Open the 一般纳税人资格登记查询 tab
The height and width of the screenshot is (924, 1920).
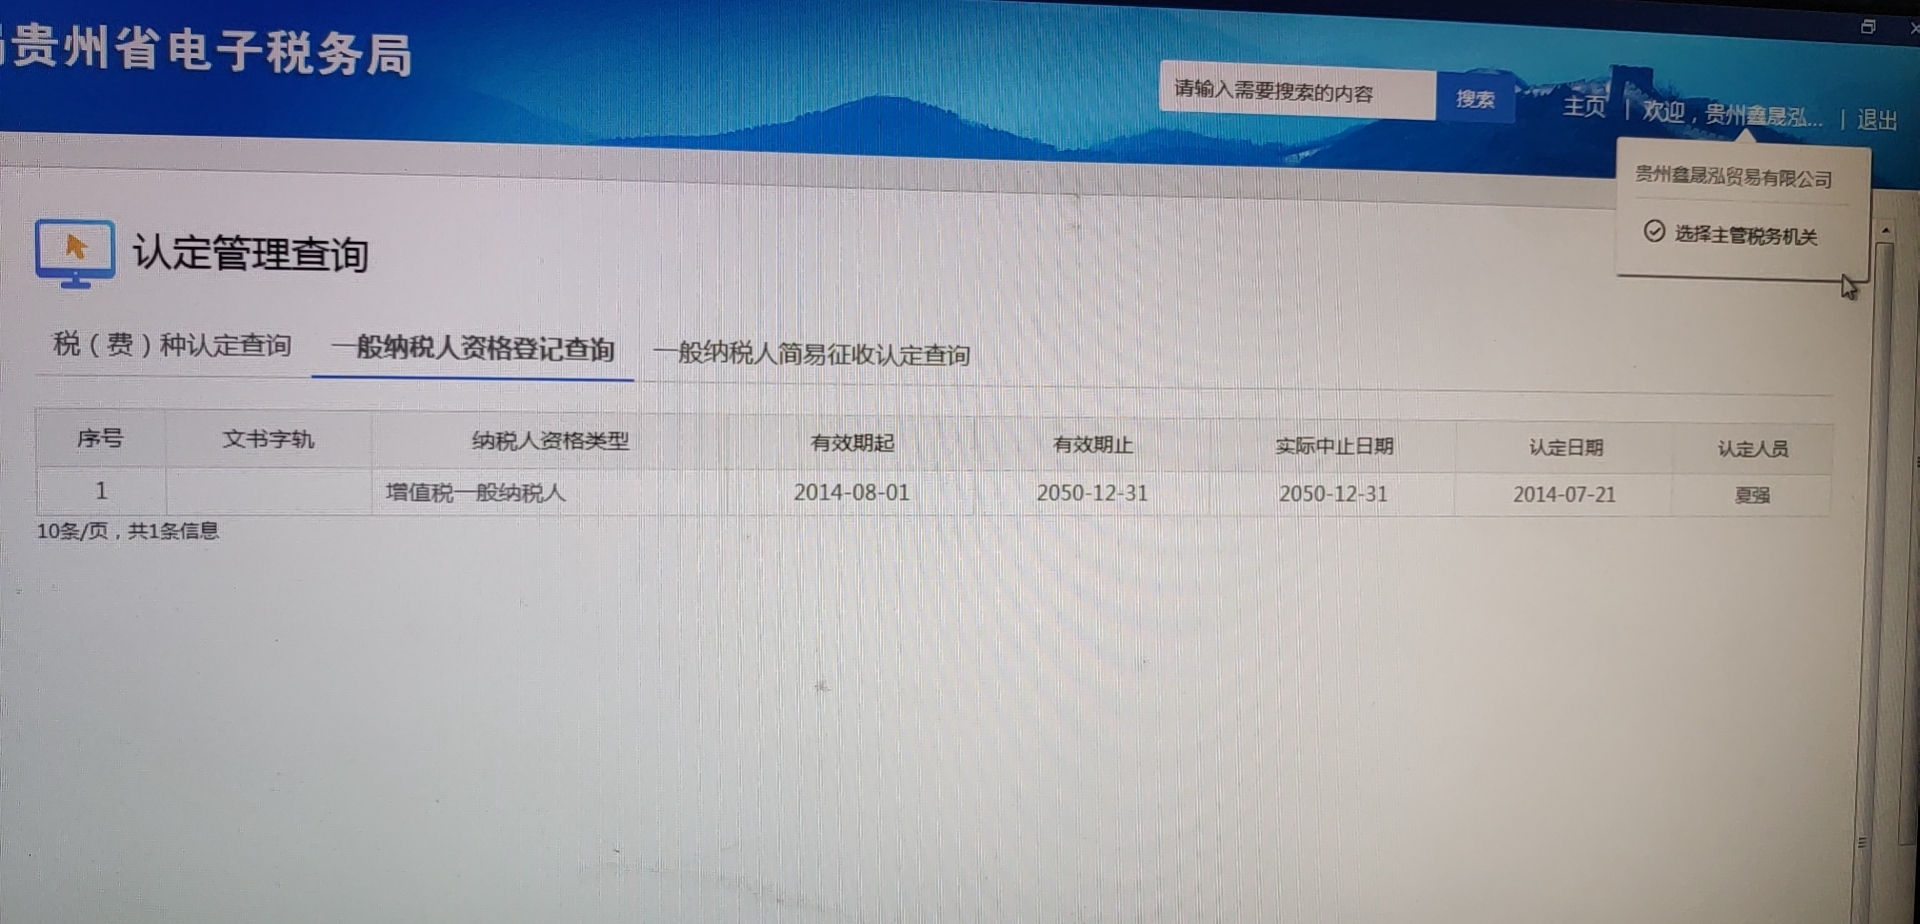tap(473, 349)
